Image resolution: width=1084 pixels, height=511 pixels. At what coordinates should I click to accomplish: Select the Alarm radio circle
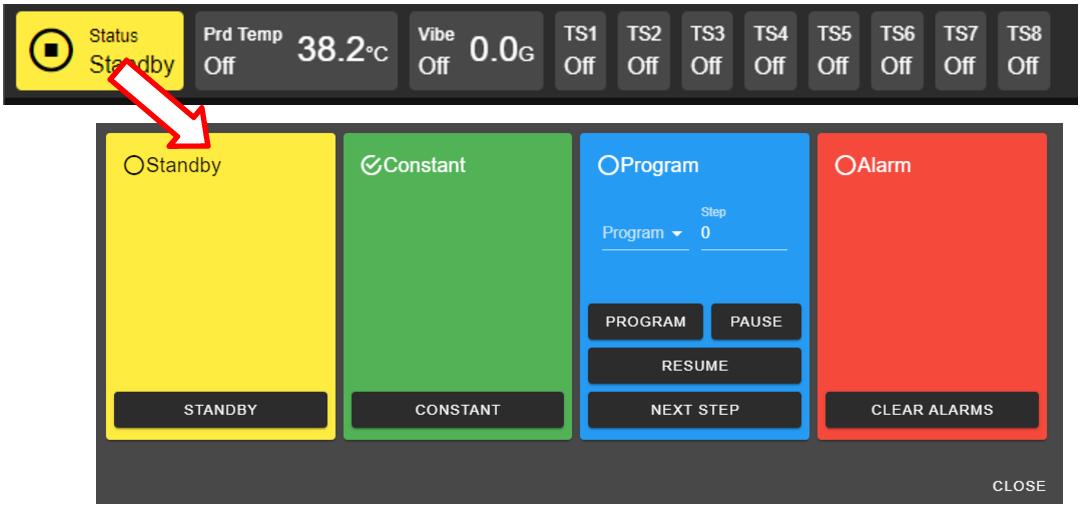[x=845, y=165]
